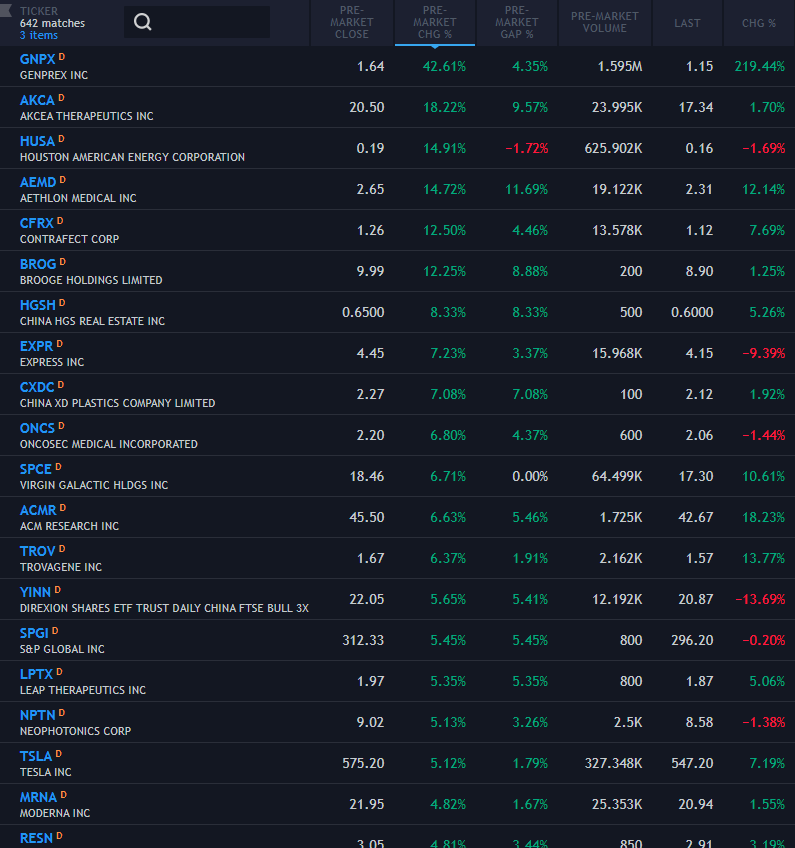This screenshot has width=795, height=848.
Task: Open RESN ticker link
Action: [36, 839]
